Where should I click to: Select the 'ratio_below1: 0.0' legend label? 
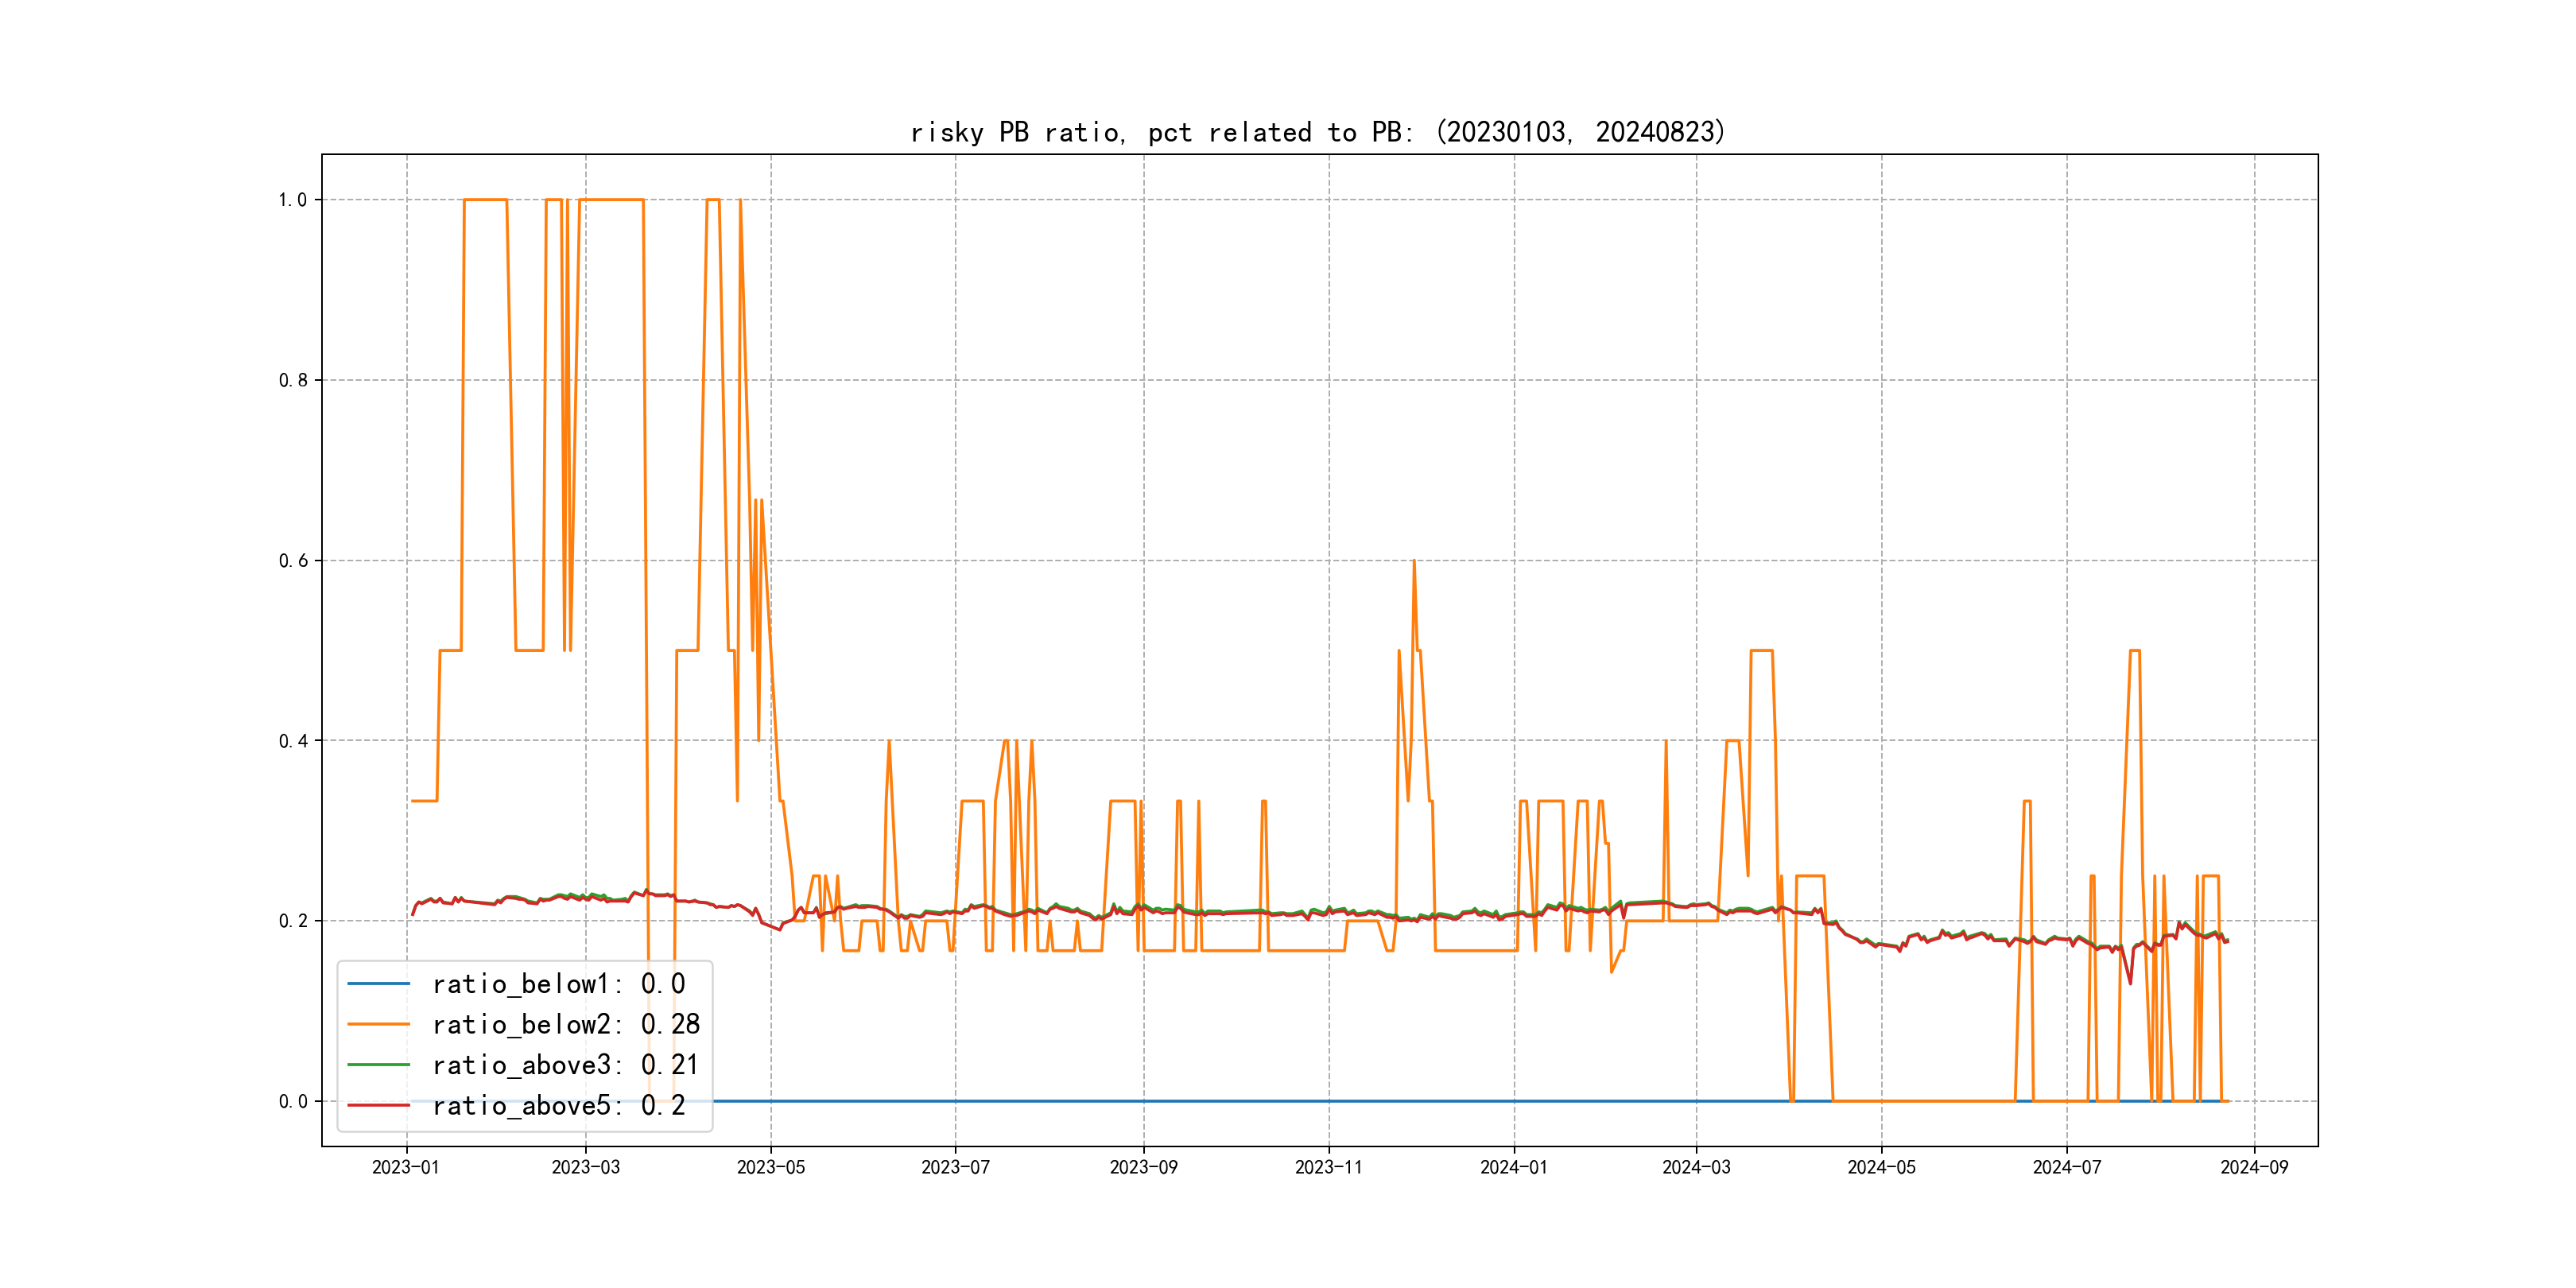(558, 984)
